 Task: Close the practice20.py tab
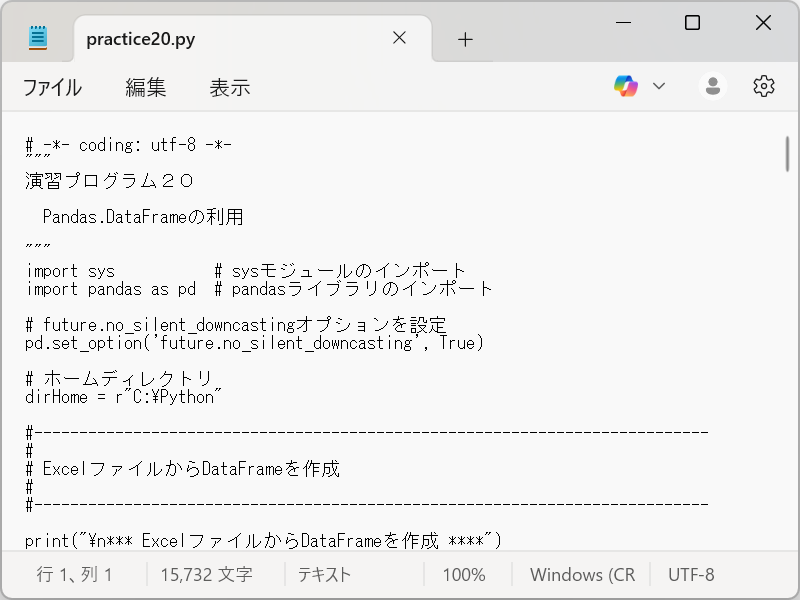click(x=399, y=38)
